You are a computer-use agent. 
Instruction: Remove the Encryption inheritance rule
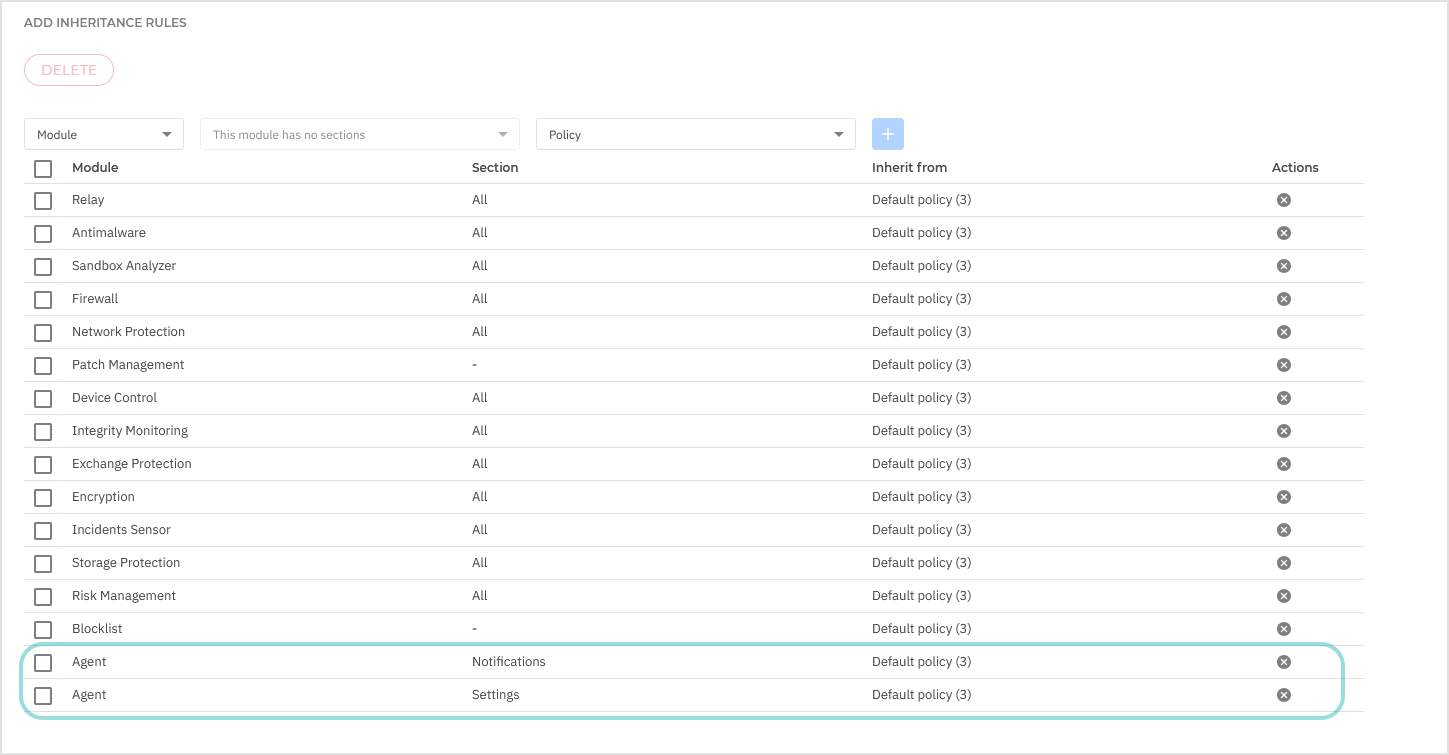(x=1284, y=497)
